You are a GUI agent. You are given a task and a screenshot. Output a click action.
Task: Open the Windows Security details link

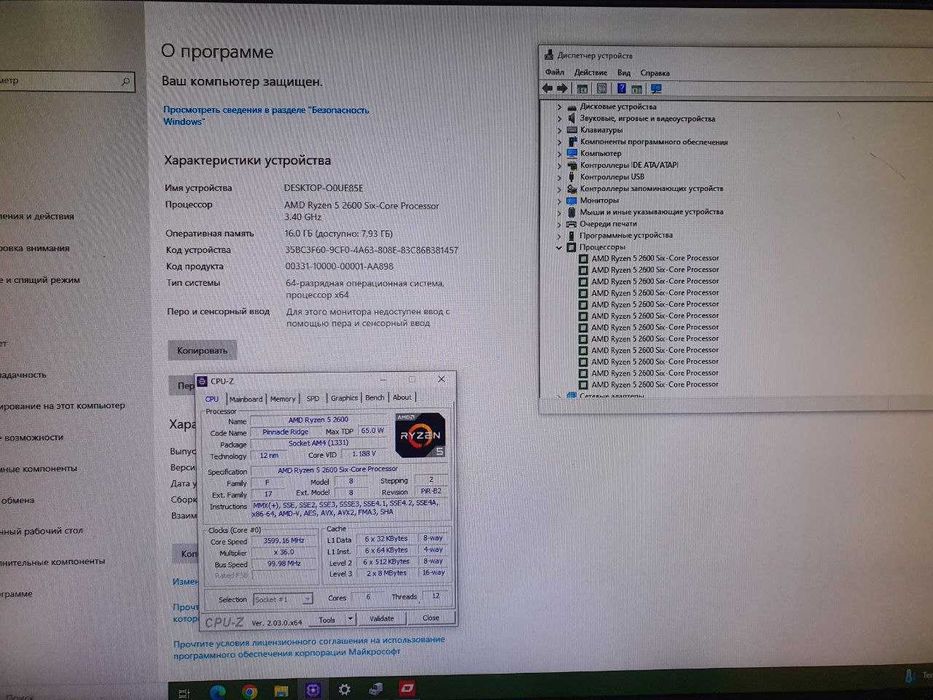click(266, 115)
